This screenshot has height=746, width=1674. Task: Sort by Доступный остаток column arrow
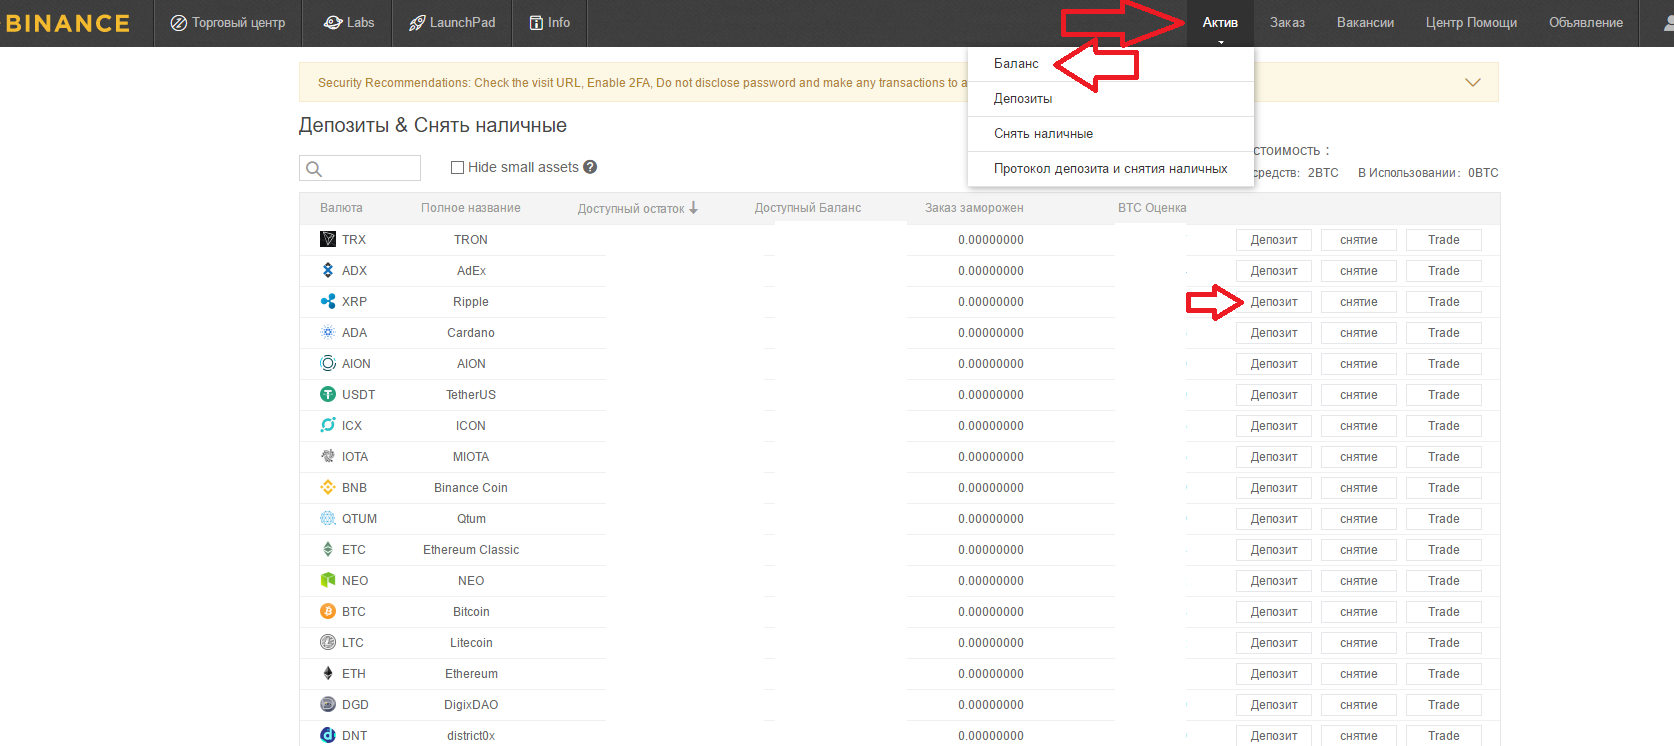coord(693,208)
